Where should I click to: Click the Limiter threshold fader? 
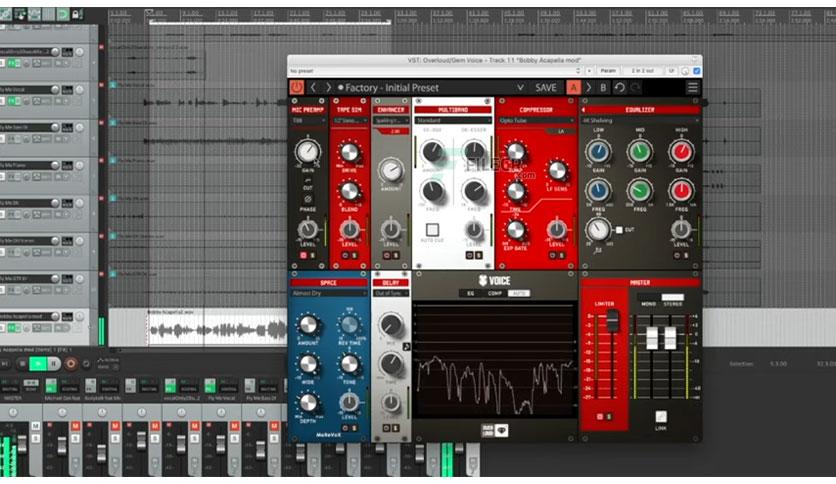(x=613, y=320)
